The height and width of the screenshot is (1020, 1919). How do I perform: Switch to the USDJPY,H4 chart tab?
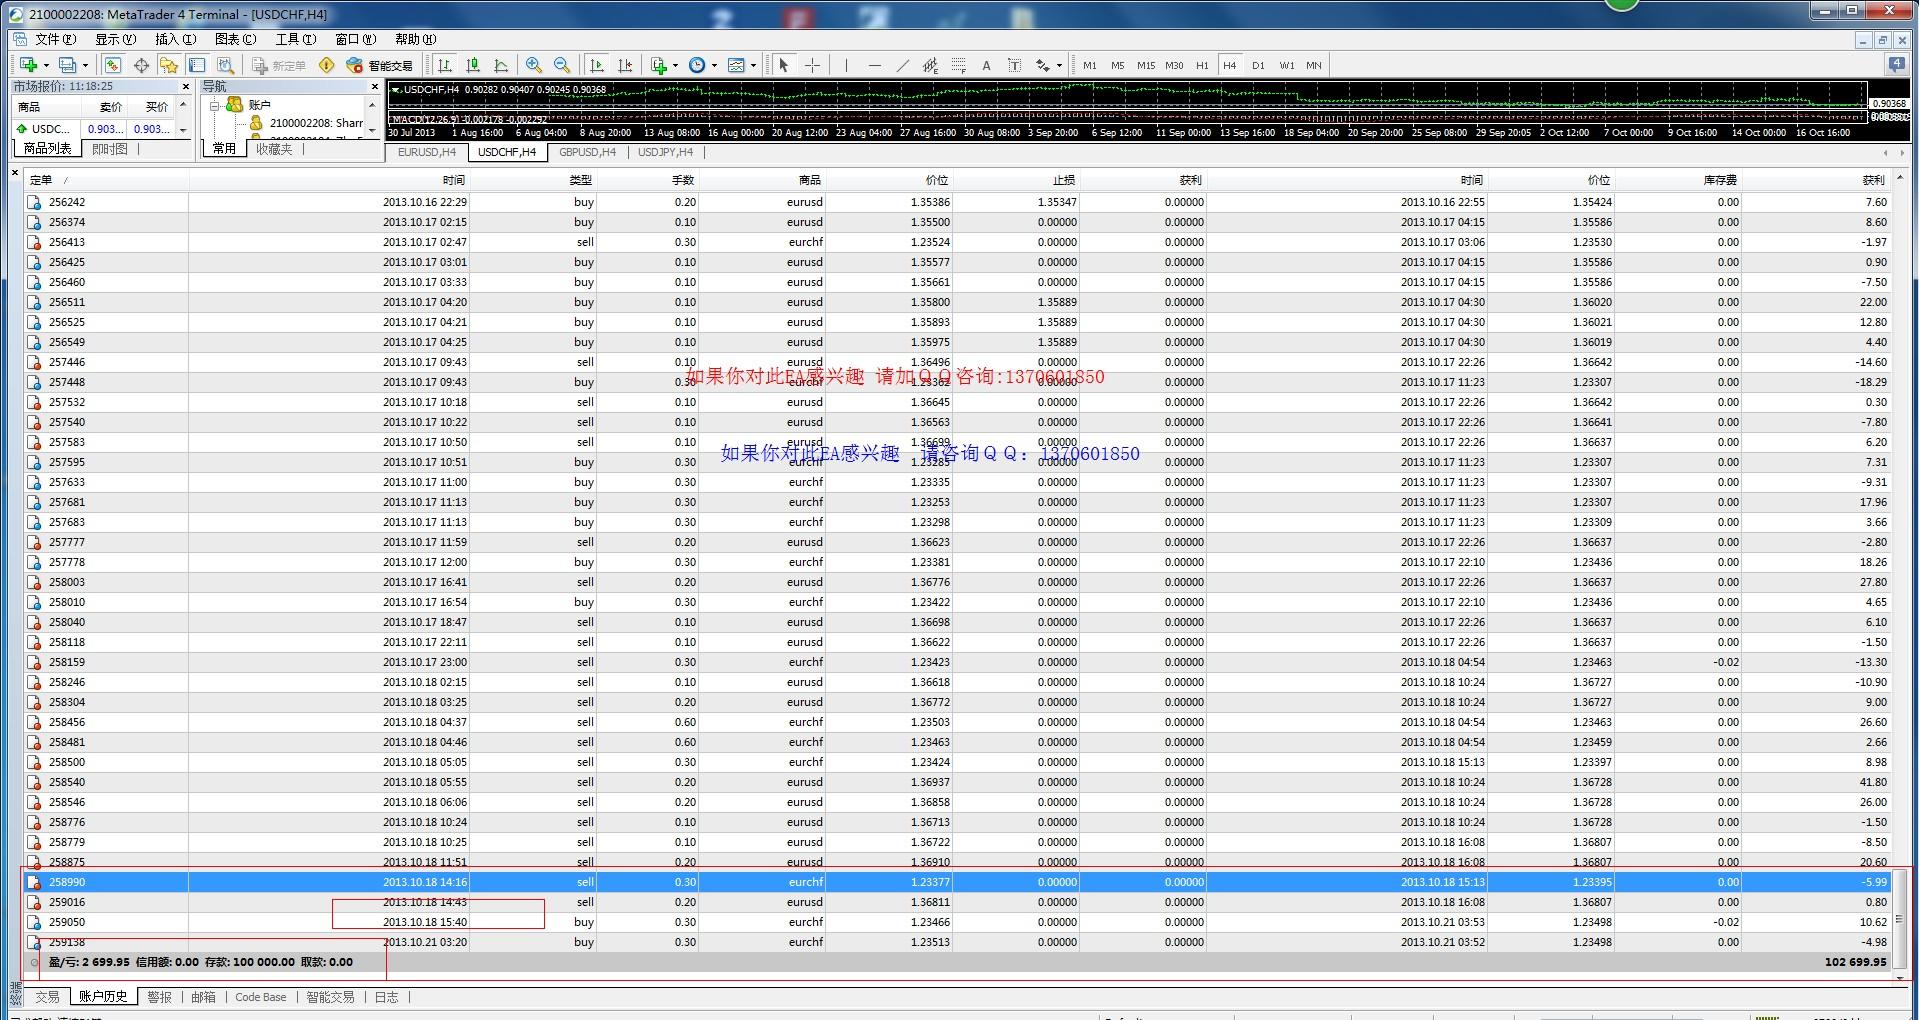point(666,152)
